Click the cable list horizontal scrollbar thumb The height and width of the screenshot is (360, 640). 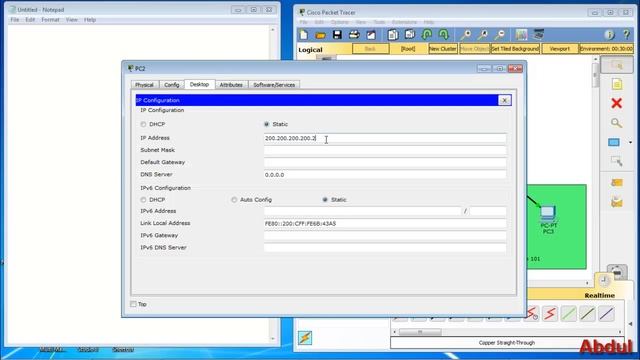(x=420, y=332)
